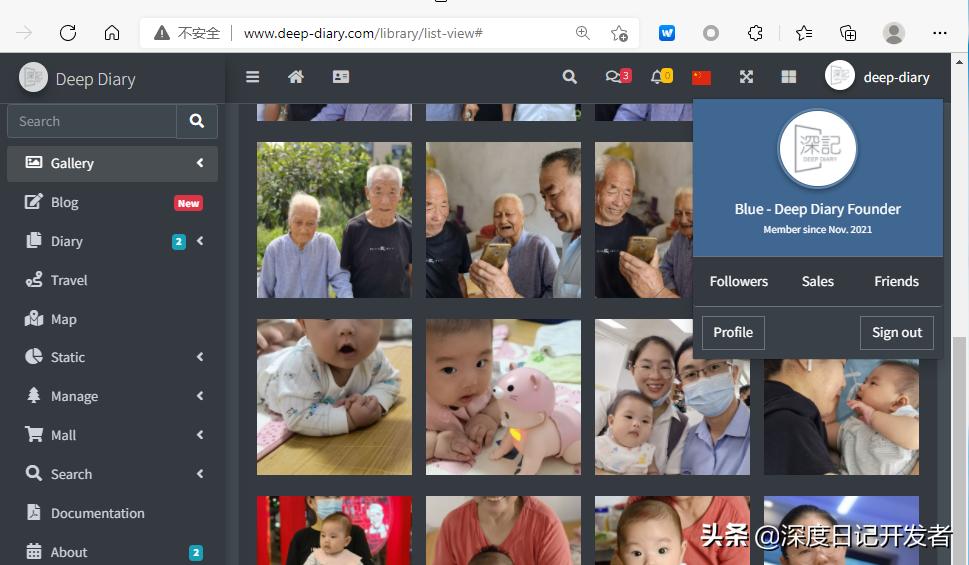Expand the Diary menu chevron

click(x=200, y=240)
